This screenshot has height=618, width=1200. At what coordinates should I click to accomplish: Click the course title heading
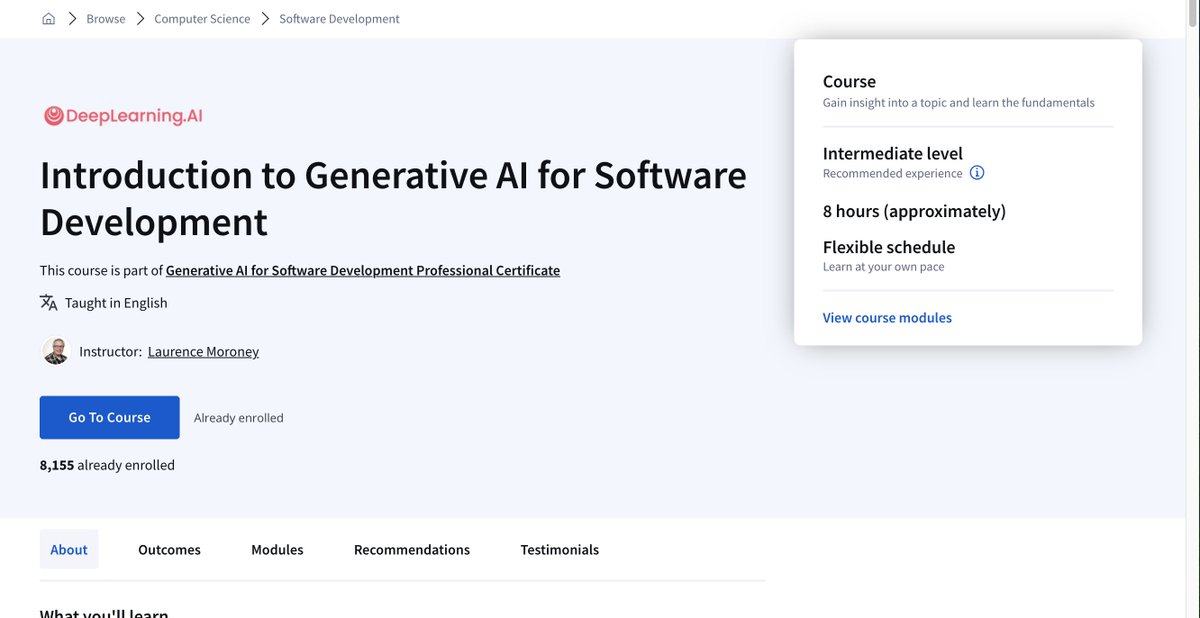393,198
